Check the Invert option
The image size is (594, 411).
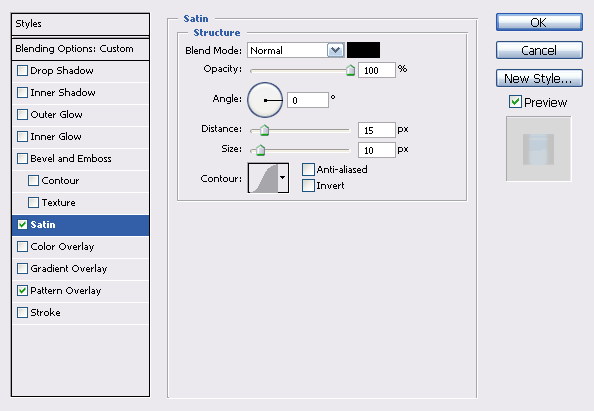click(308, 186)
